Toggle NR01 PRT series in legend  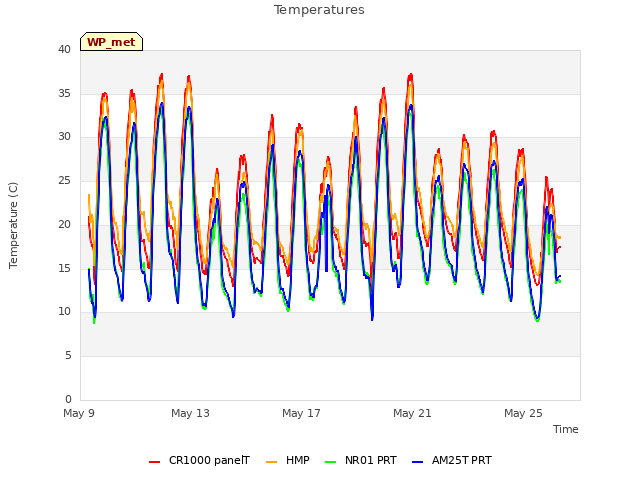point(361,460)
